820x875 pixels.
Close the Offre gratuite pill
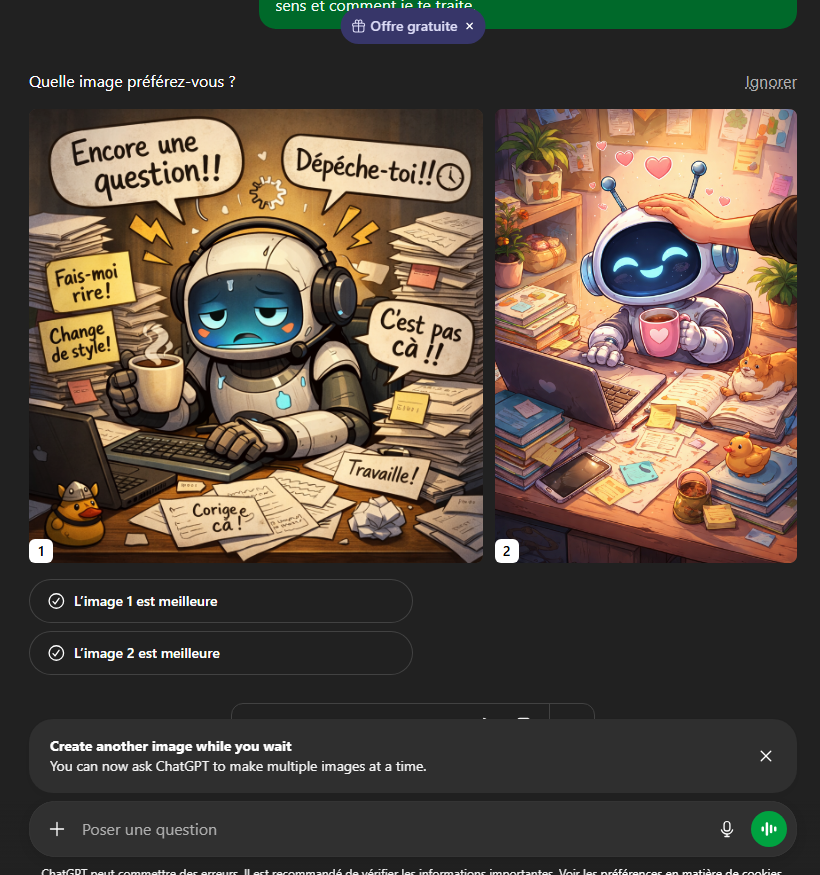tap(469, 26)
